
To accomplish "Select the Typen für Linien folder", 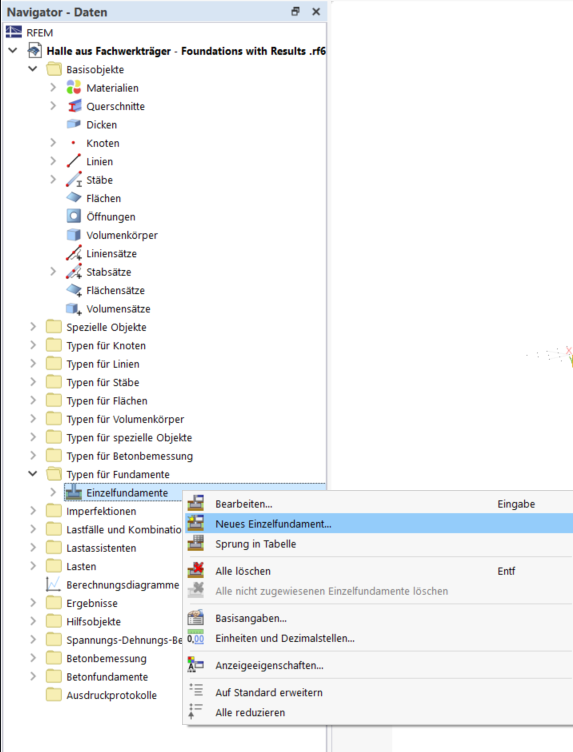I will coord(103,364).
